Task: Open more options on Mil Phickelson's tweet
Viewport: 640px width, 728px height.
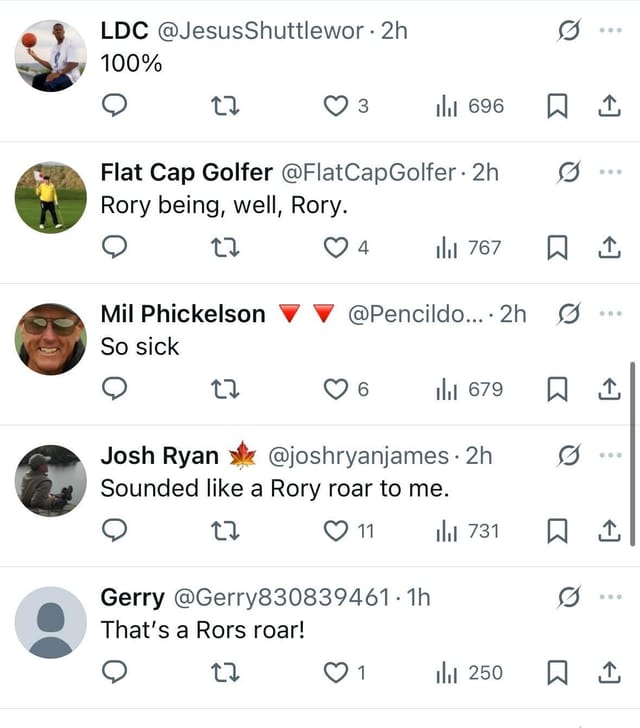Action: pos(611,315)
